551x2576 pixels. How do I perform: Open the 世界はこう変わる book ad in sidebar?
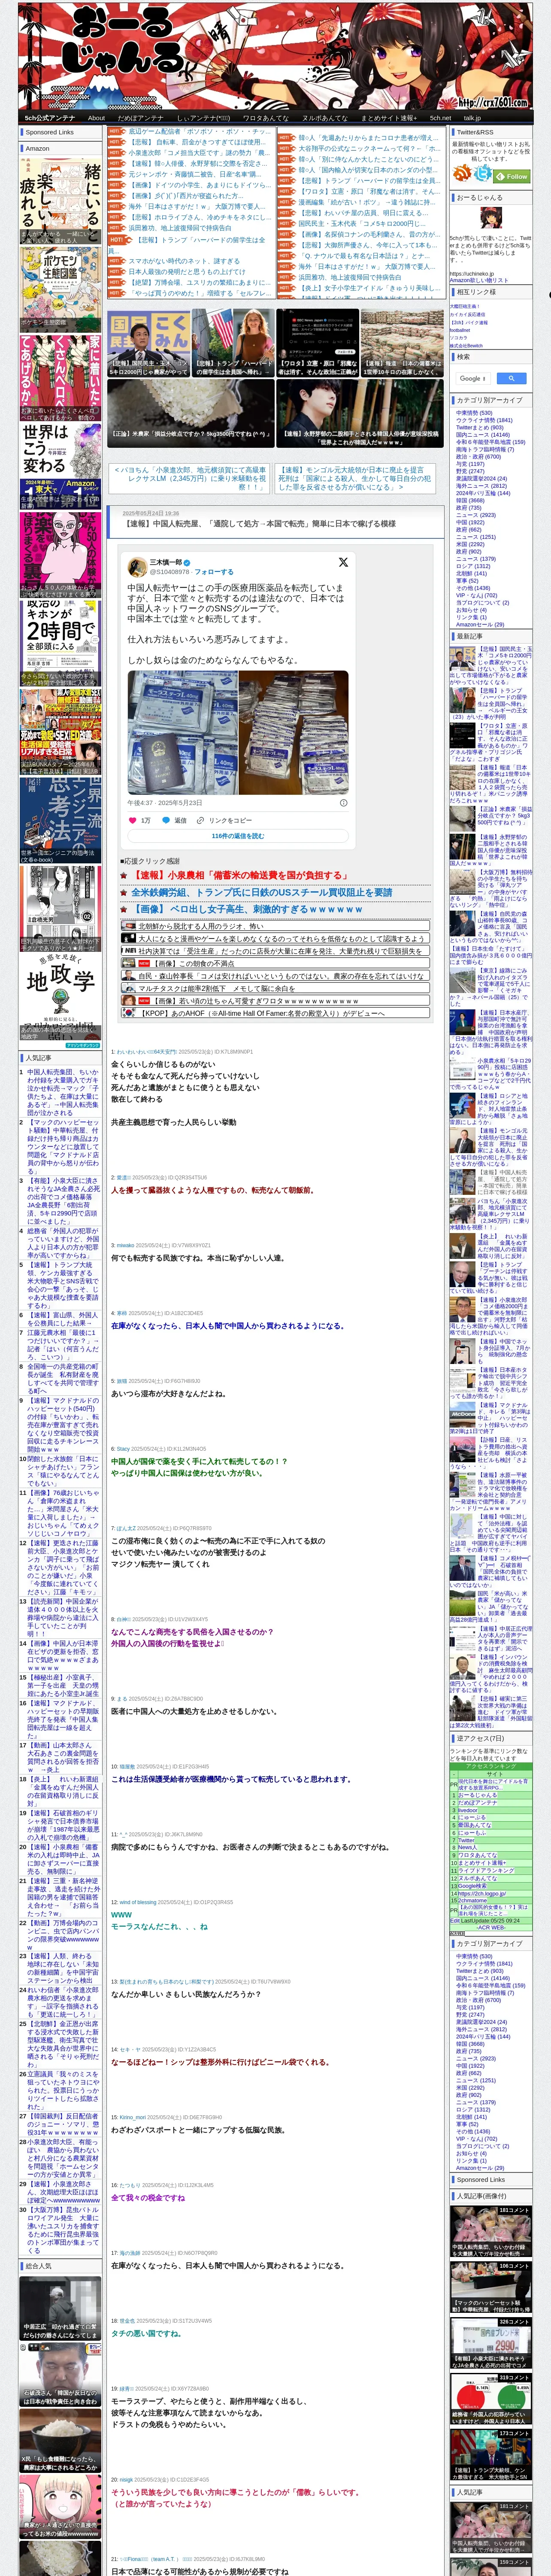[60, 468]
